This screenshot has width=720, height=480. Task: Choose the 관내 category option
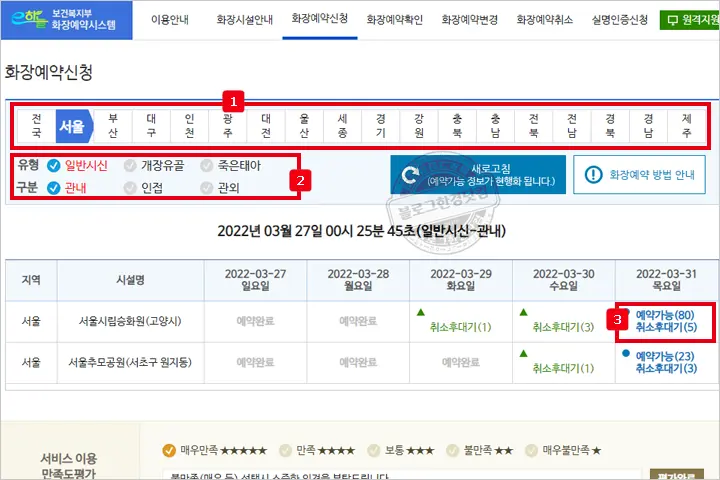pyautogui.click(x=67, y=188)
